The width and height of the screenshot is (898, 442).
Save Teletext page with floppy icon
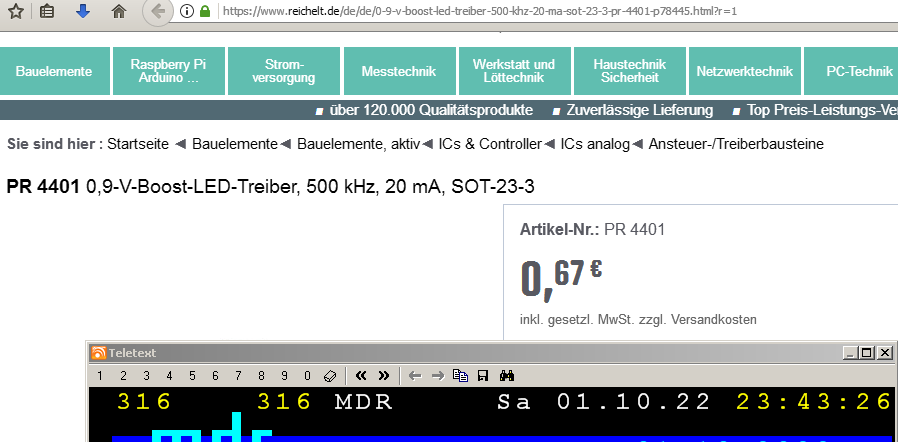click(x=483, y=376)
